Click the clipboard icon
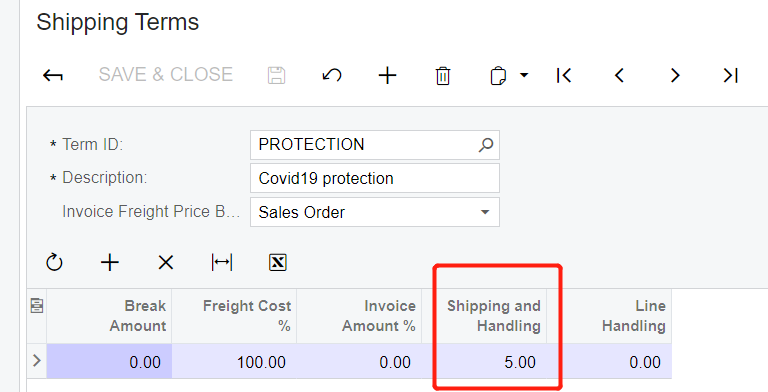The image size is (768, 392). [x=498, y=76]
